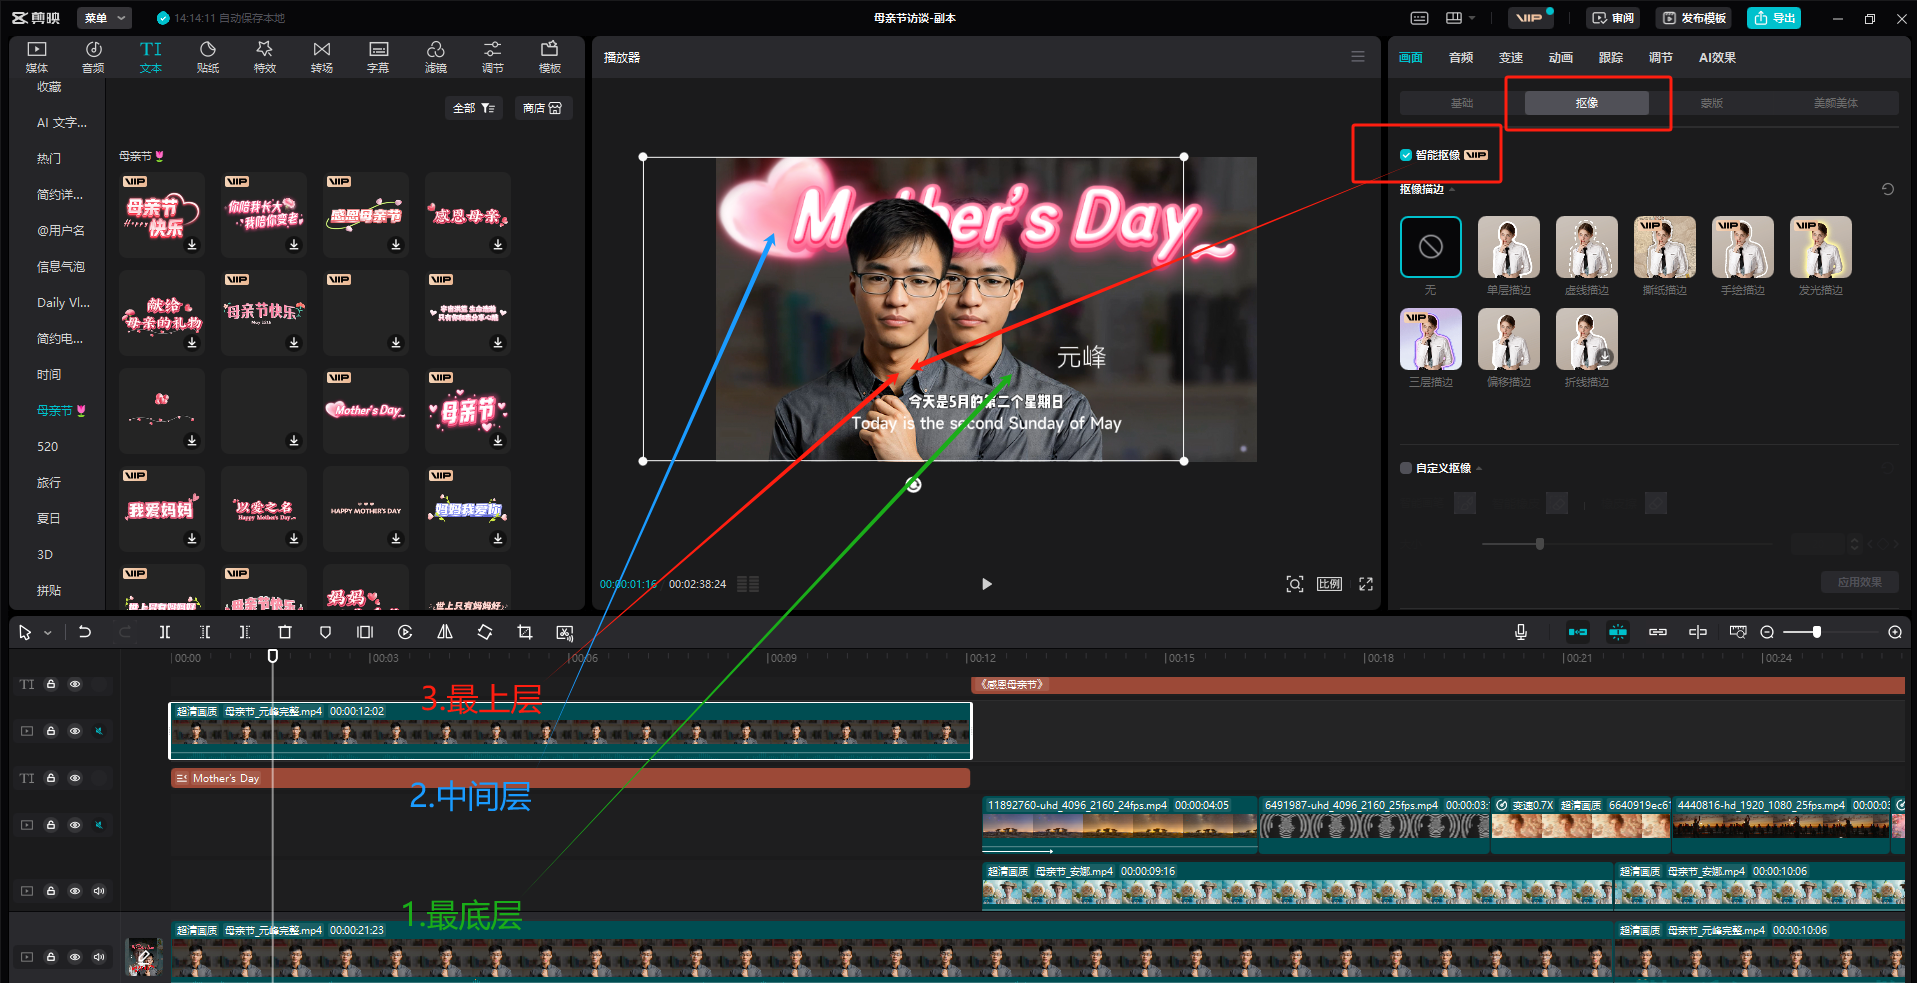
Task: Add a marker with the shield icon
Action: pos(325,632)
